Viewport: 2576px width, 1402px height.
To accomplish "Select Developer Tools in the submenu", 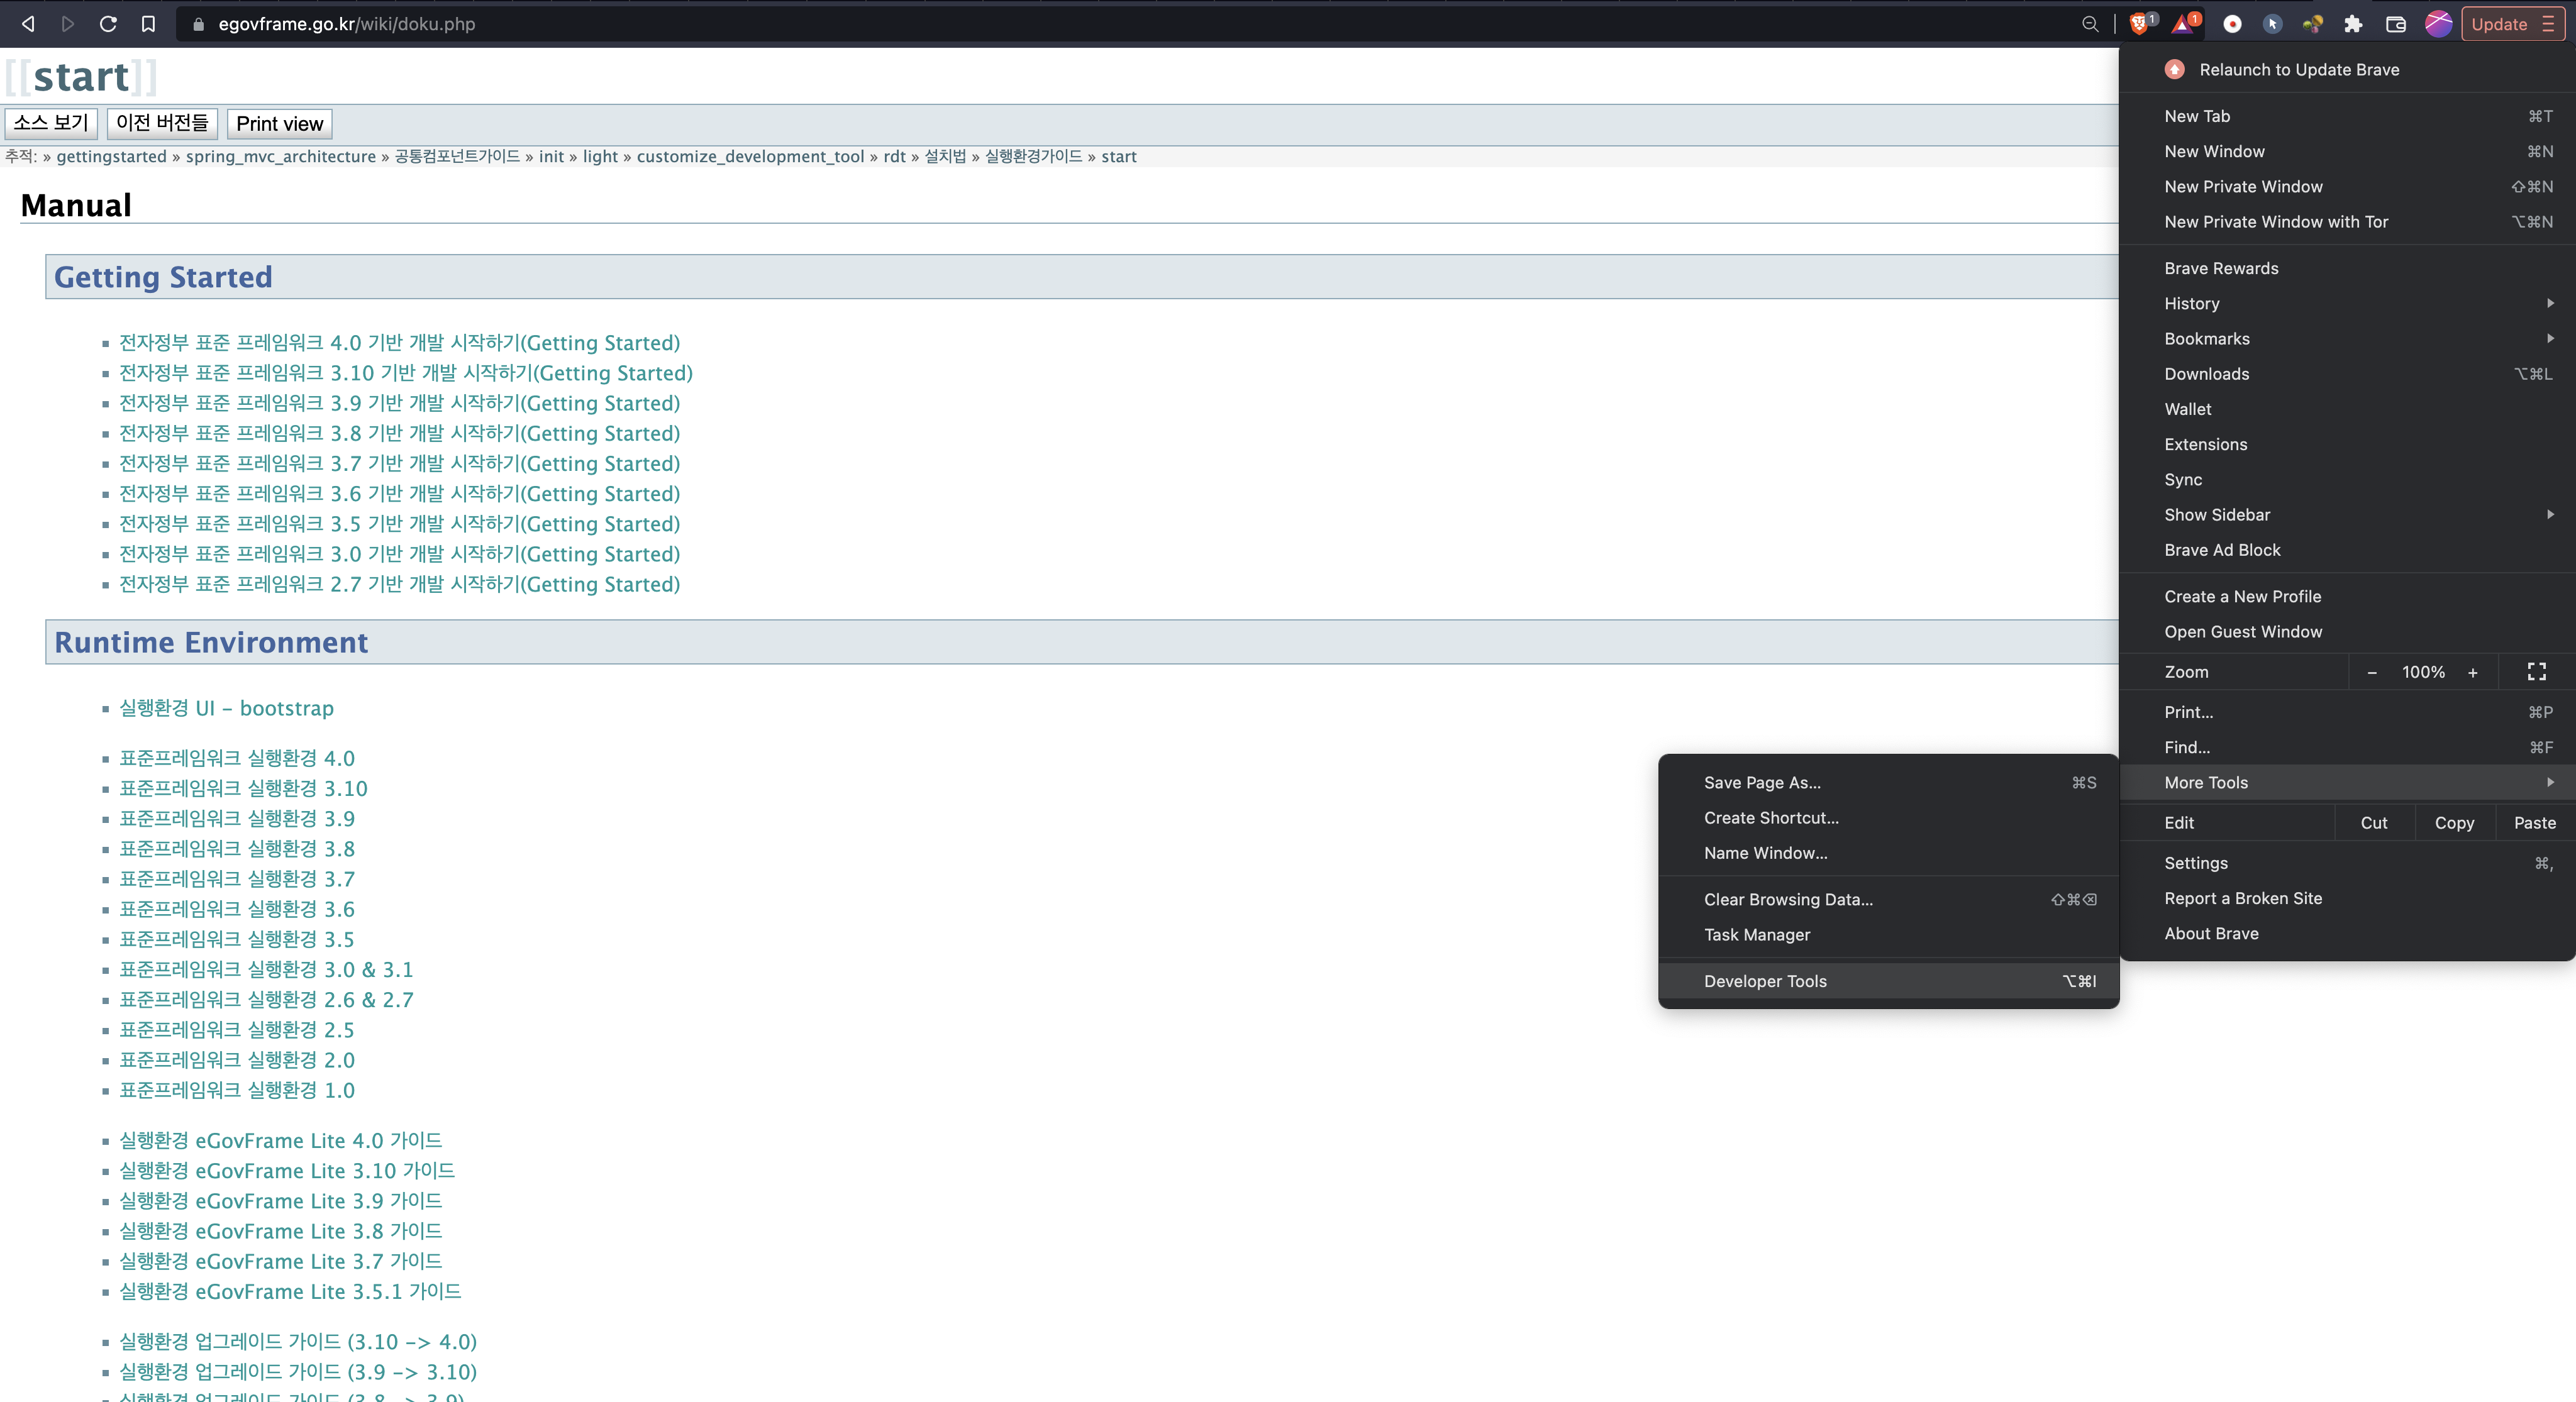I will (1765, 981).
